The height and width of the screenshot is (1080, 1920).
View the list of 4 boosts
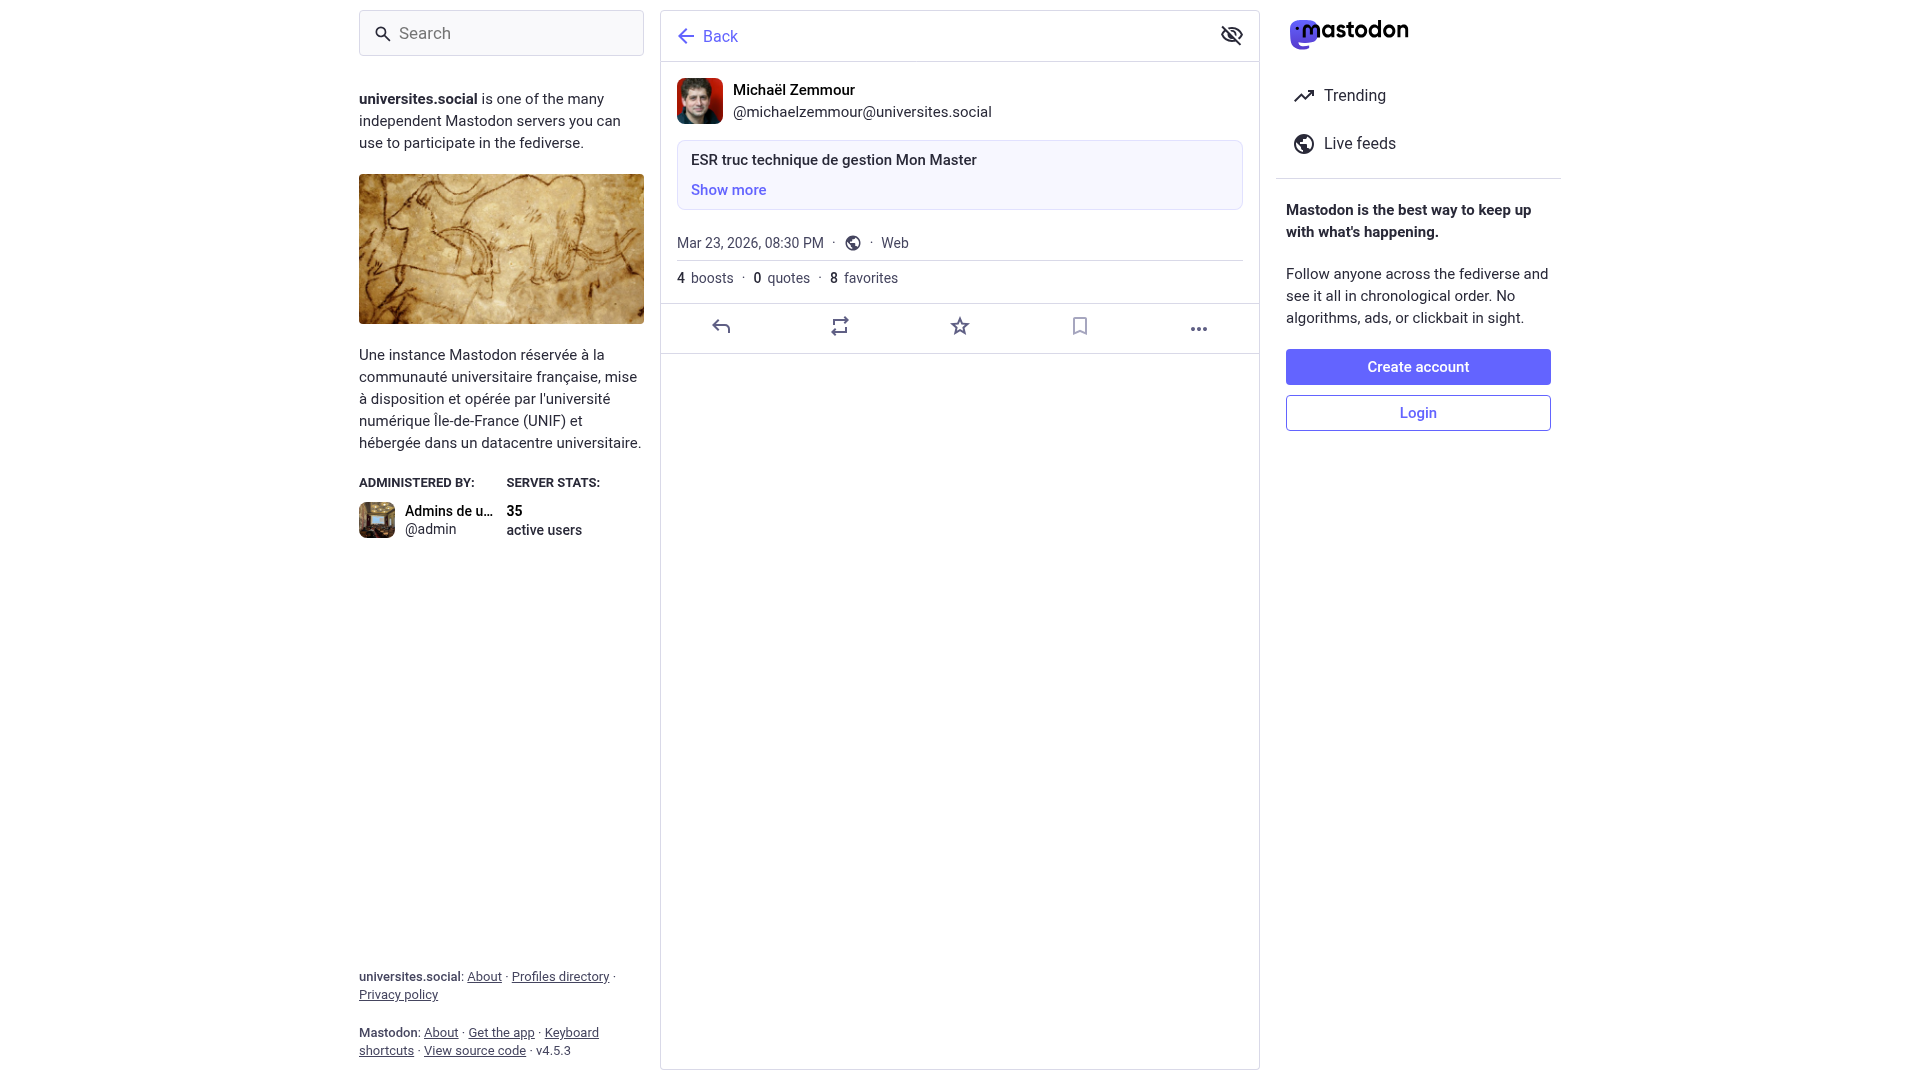(705, 279)
